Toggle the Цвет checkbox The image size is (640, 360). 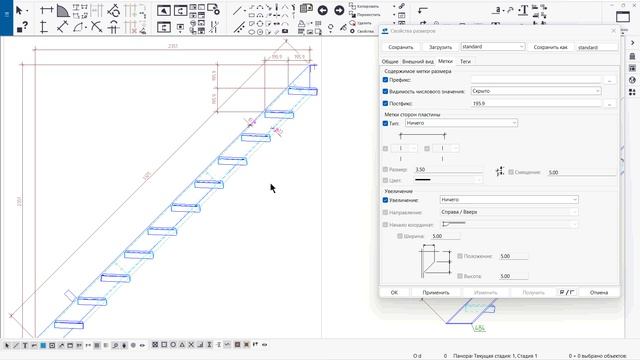point(385,180)
